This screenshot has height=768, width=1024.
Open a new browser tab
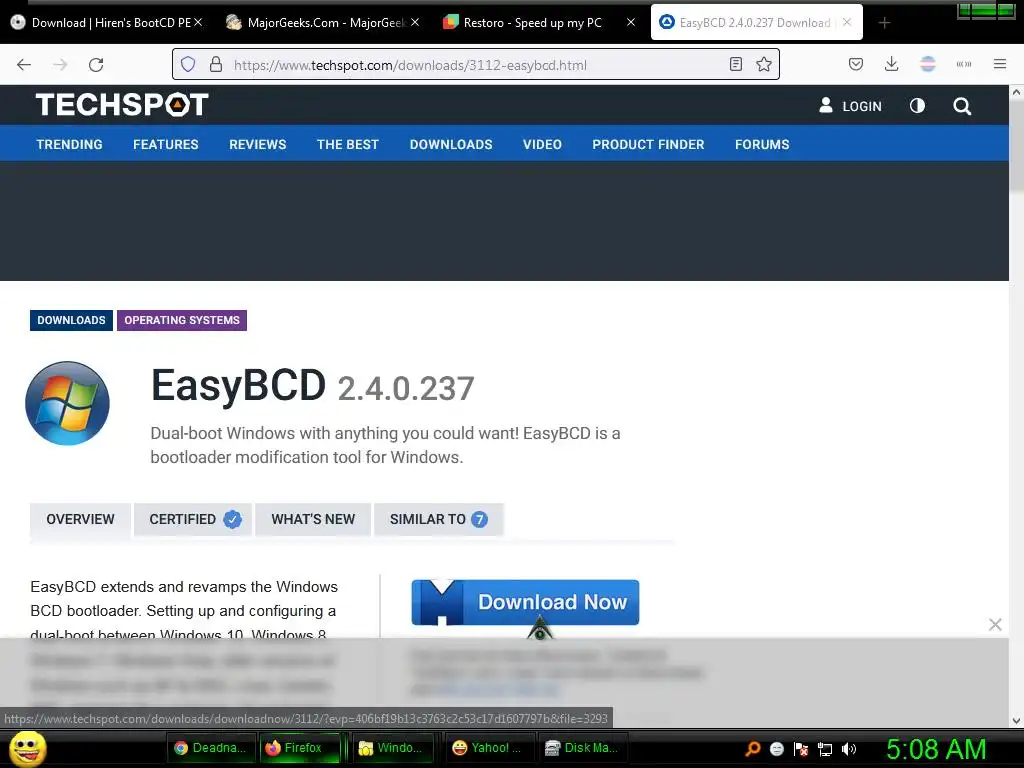[884, 23]
